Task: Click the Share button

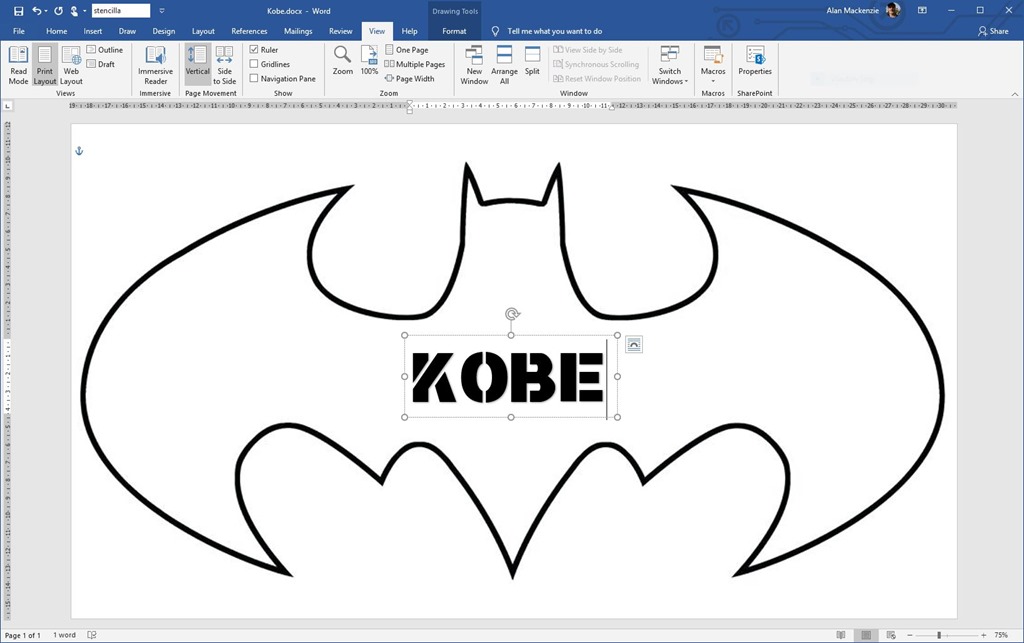Action: click(993, 31)
